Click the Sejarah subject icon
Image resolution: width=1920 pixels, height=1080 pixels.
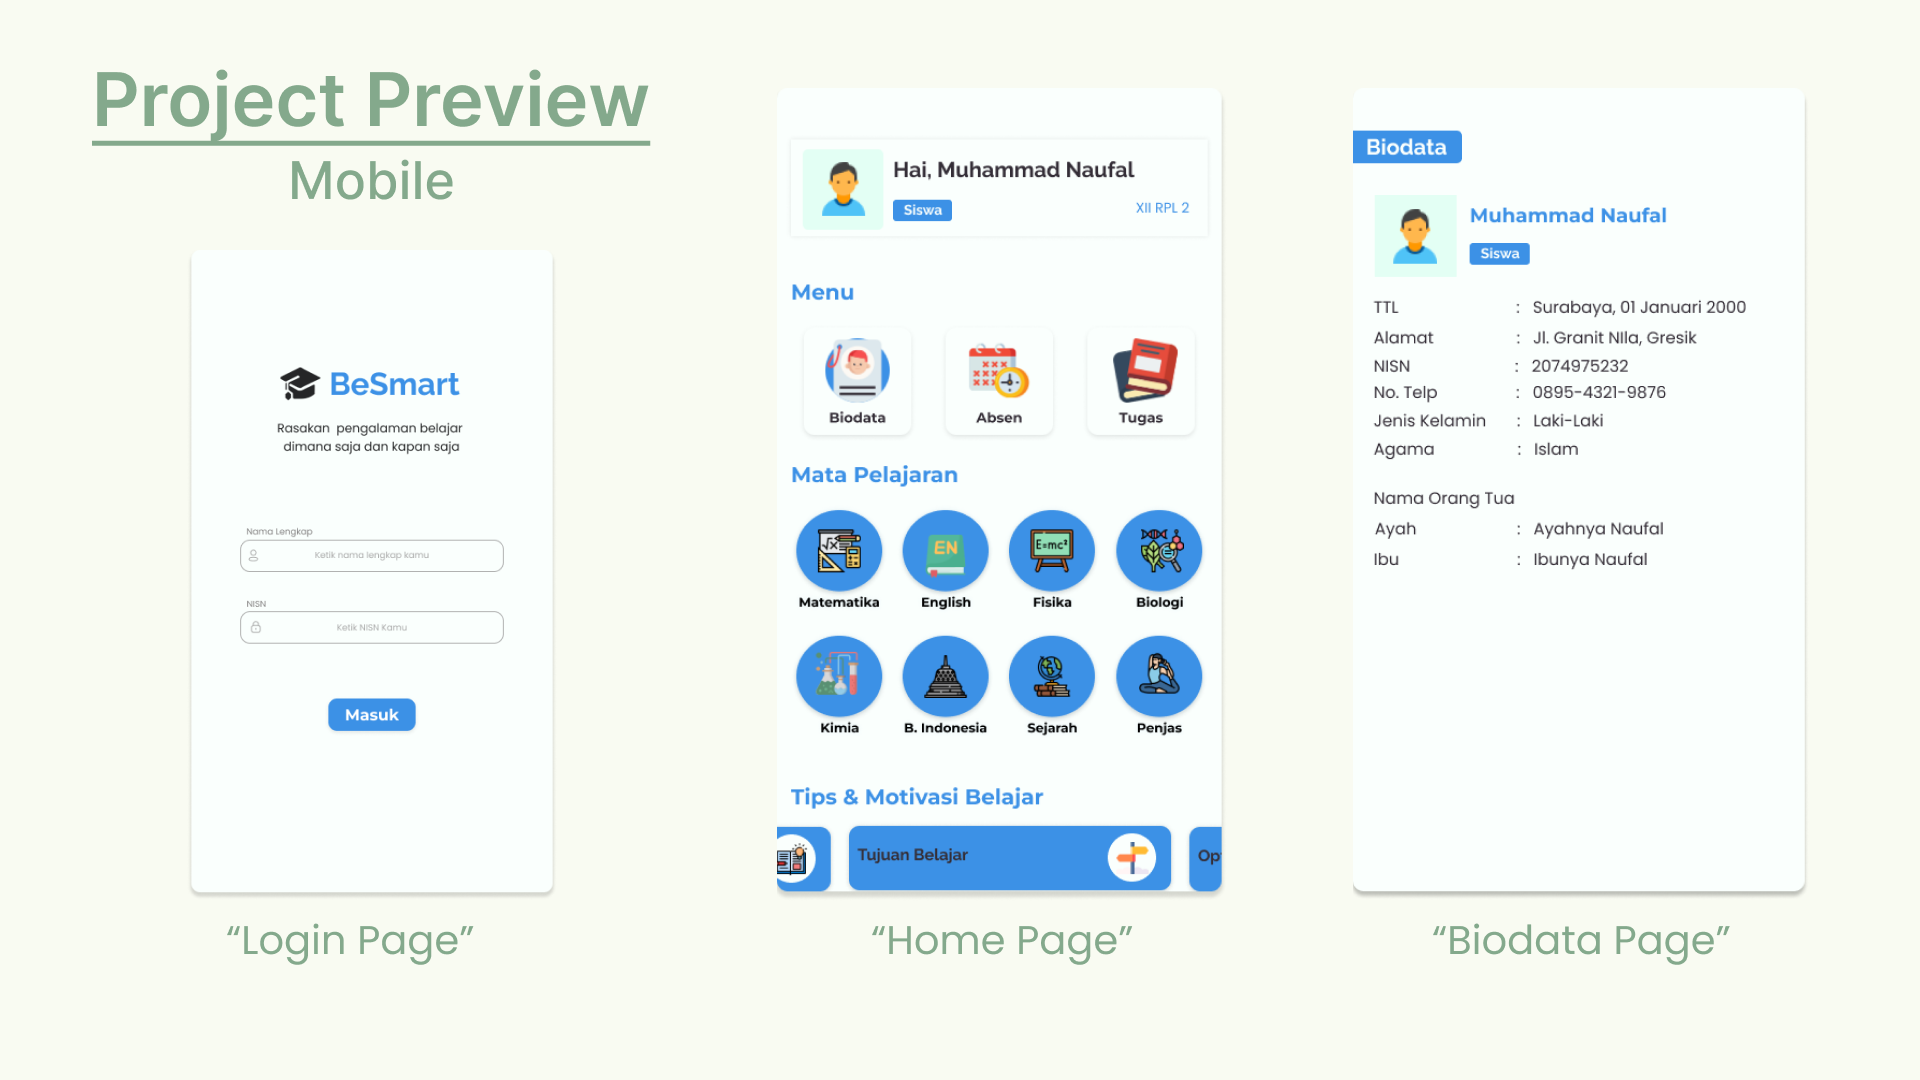[x=1052, y=676]
